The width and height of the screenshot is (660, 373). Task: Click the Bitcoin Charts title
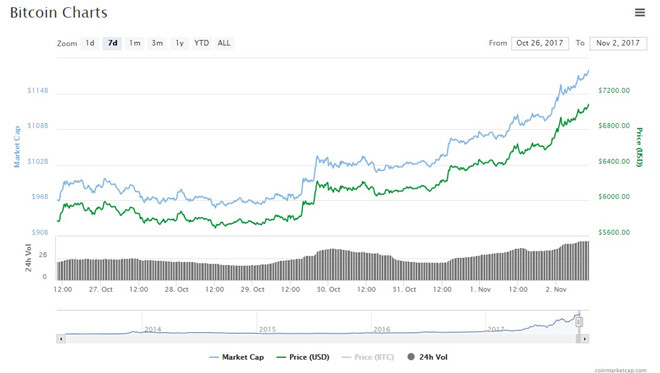coord(59,13)
